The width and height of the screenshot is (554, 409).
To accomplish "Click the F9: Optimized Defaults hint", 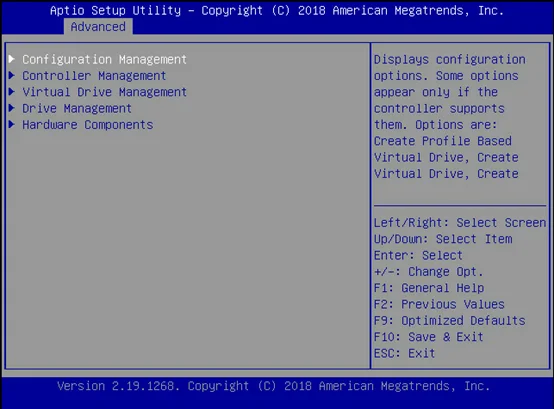I will [x=449, y=320].
